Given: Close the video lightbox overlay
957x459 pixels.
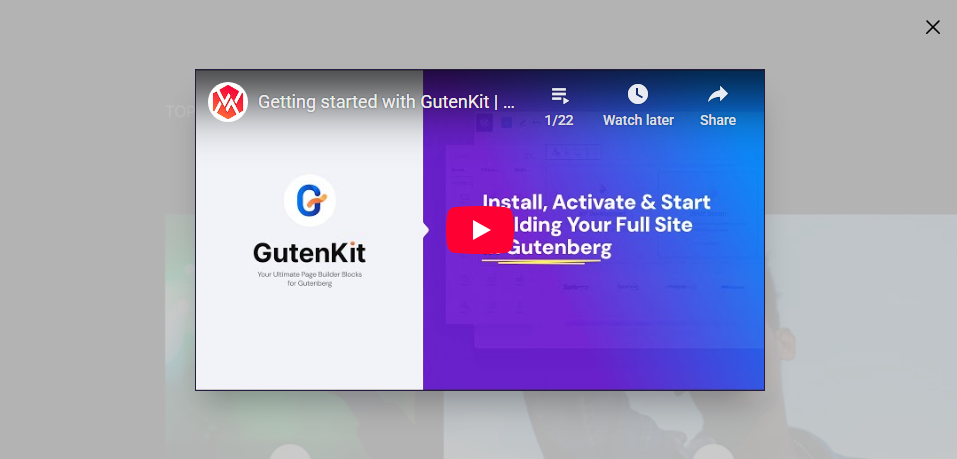Looking at the screenshot, I should click(x=932, y=27).
